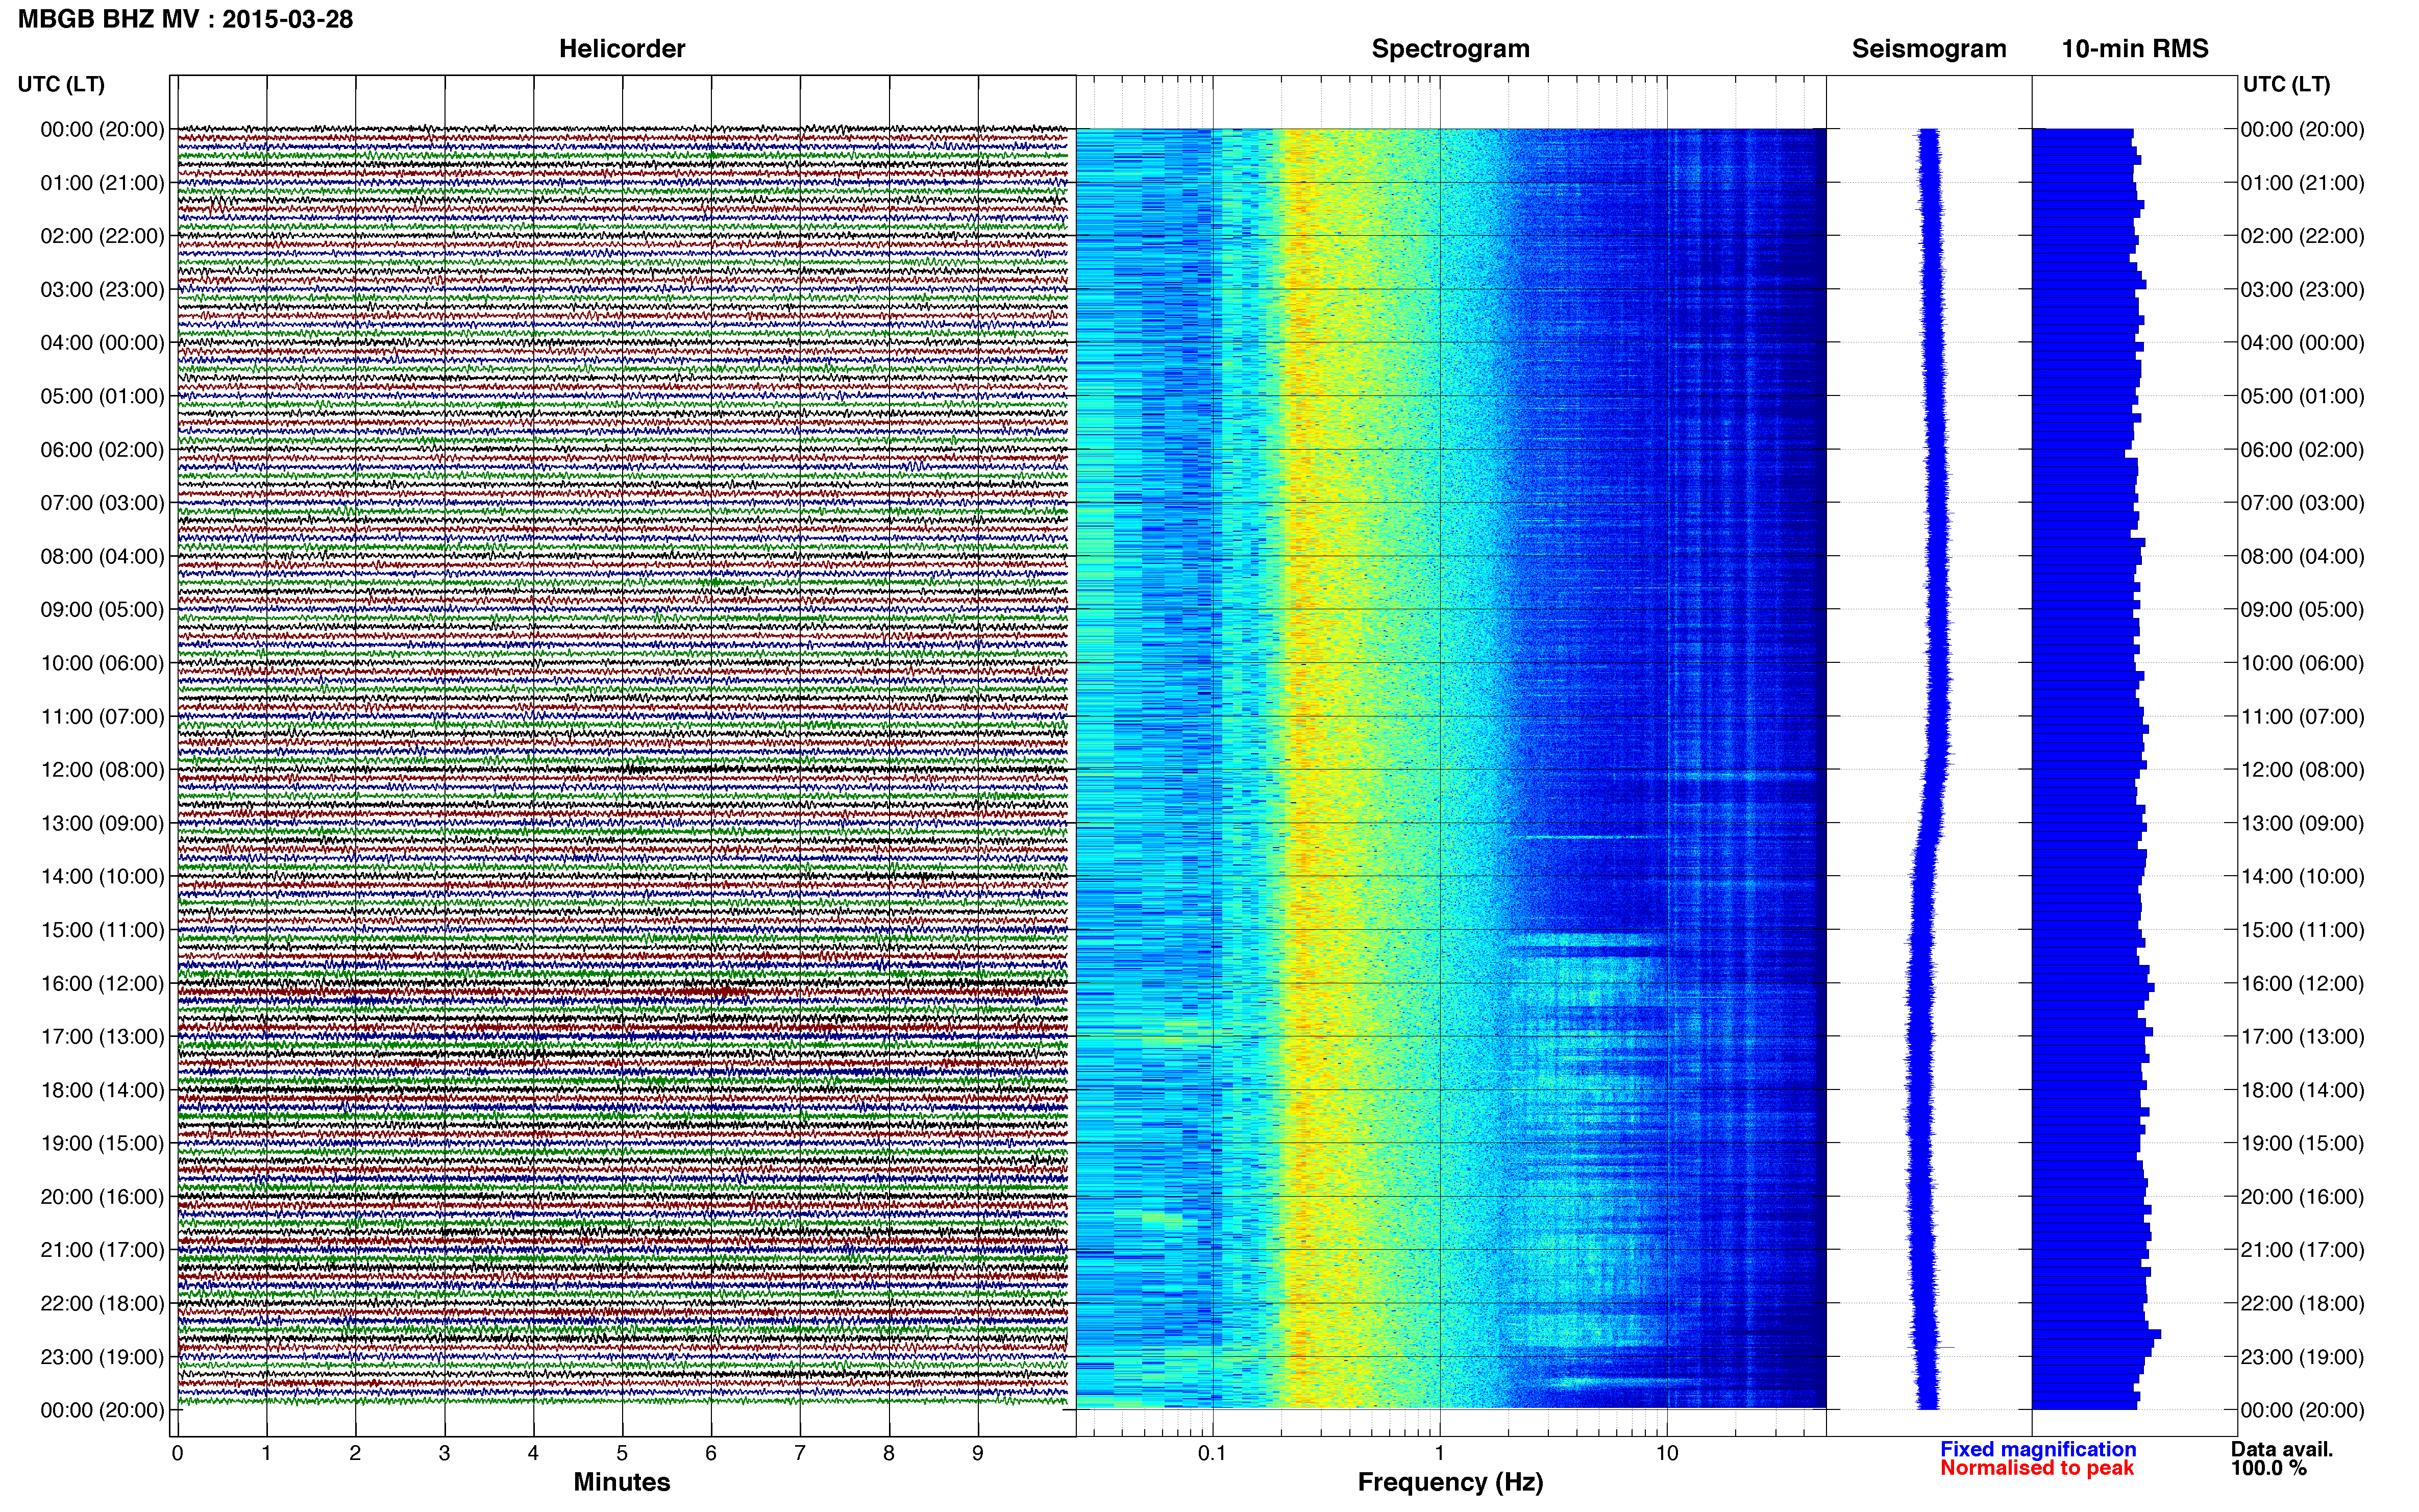Screen dimensions: 2419x1512
Task: Click left time label '12:00 (08:00)'
Action: click(x=102, y=770)
